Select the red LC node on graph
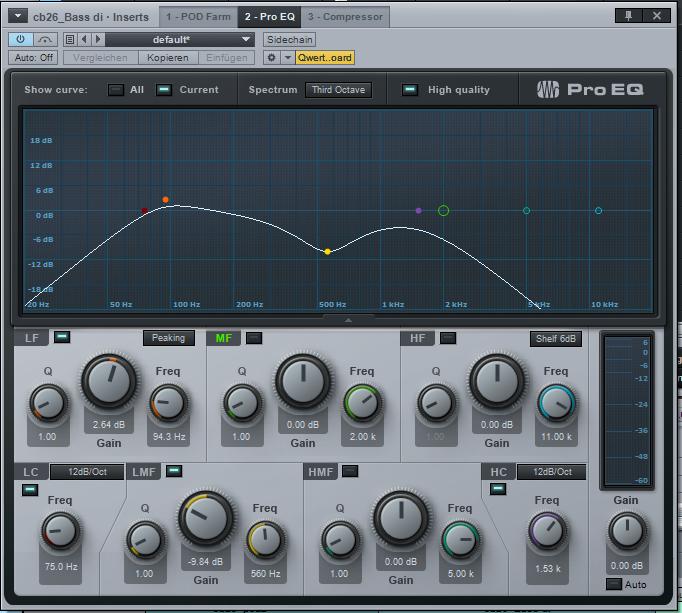Image resolution: width=682 pixels, height=613 pixels. pyautogui.click(x=144, y=211)
